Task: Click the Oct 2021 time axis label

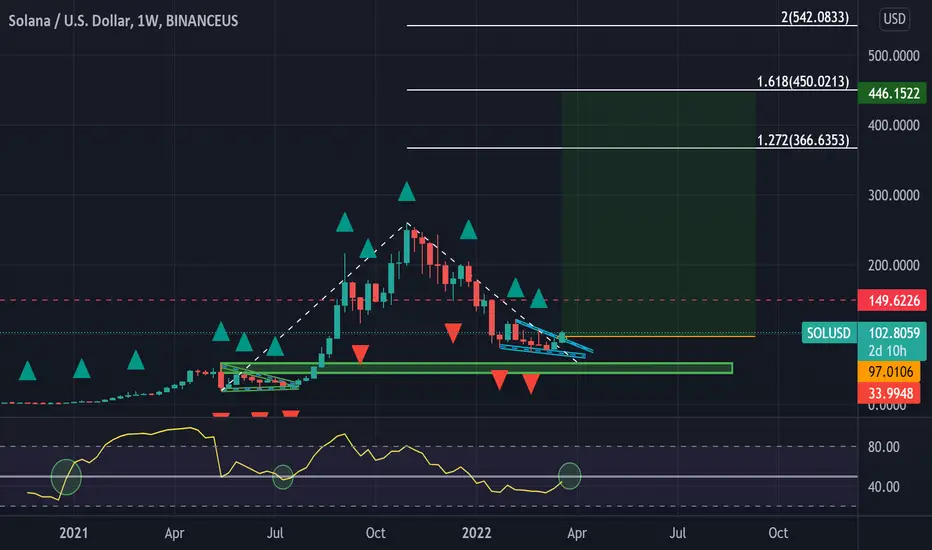Action: tap(376, 533)
